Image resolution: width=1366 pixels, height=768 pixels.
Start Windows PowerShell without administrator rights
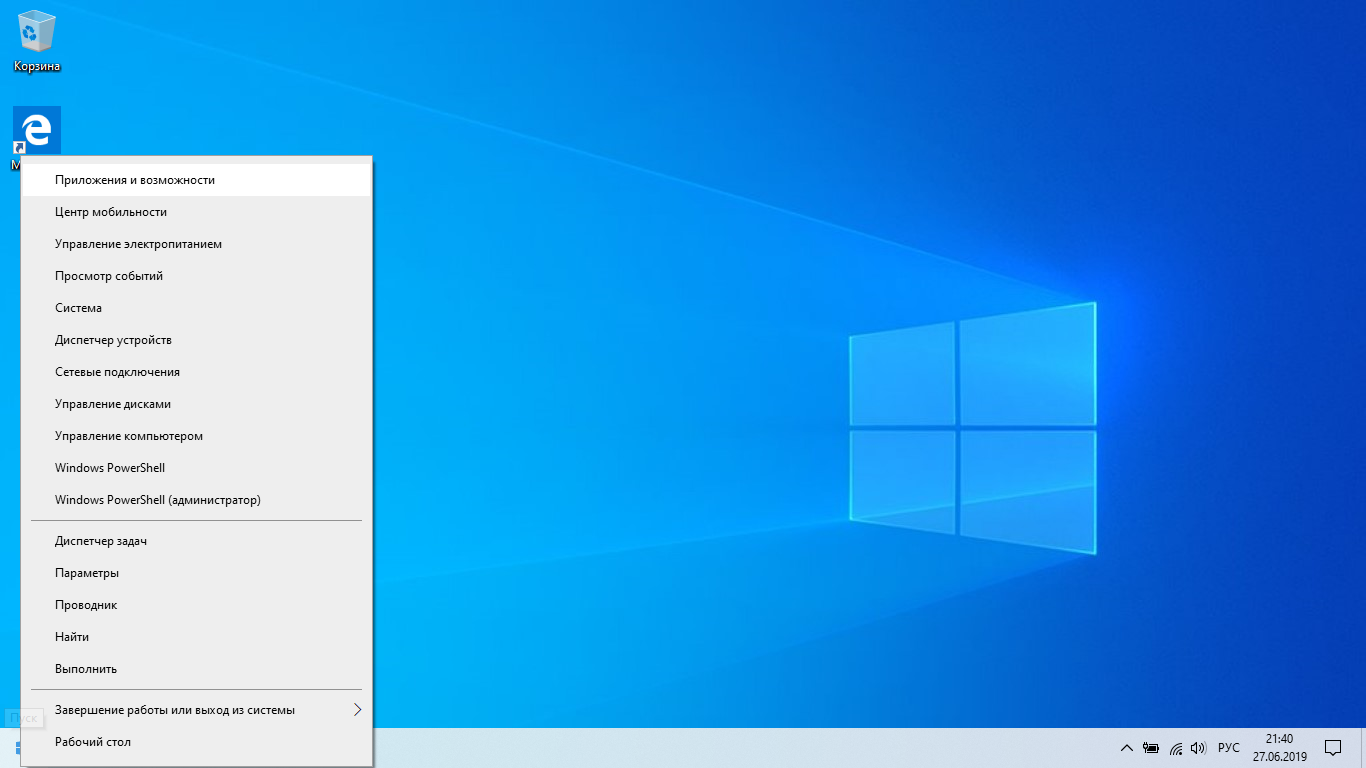click(x=197, y=468)
